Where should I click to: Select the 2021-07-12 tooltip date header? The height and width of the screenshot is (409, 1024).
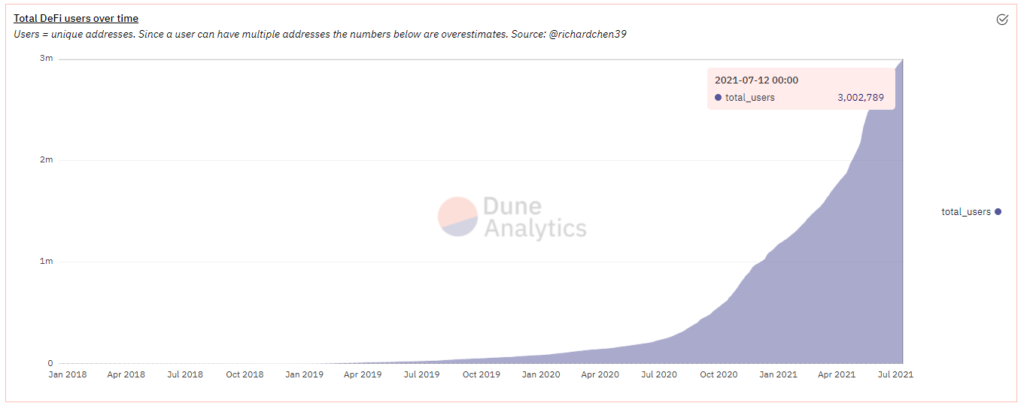tap(756, 80)
